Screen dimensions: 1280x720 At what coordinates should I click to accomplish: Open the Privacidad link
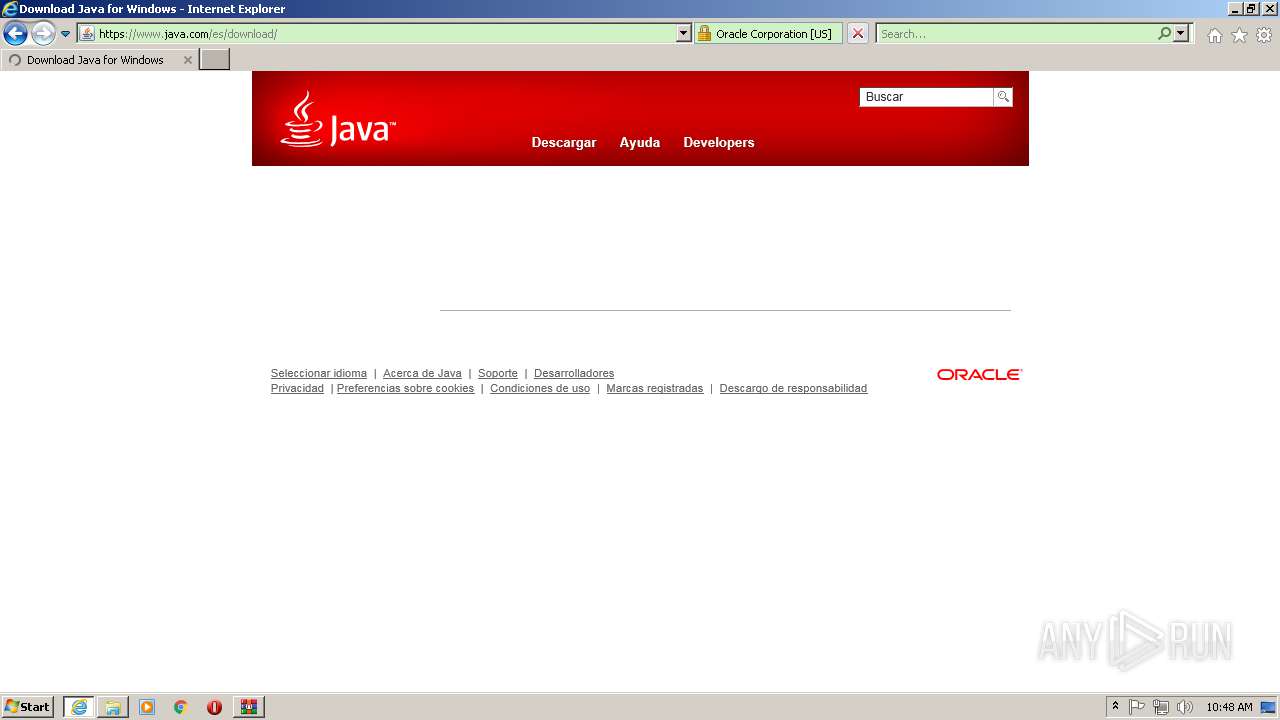[x=297, y=388]
